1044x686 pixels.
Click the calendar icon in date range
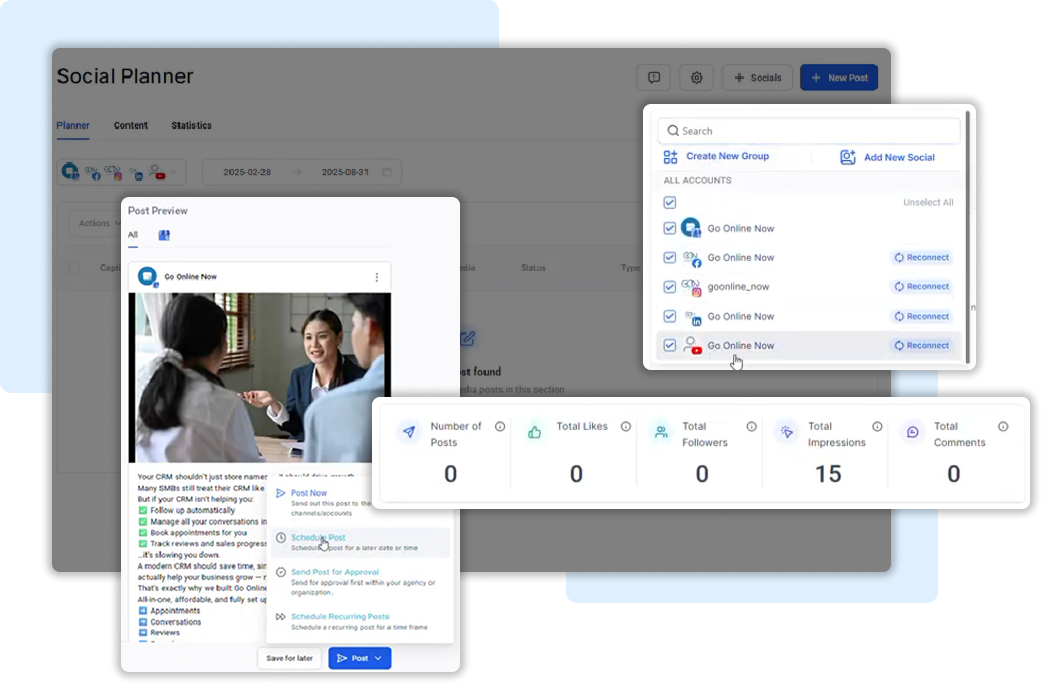tap(387, 172)
